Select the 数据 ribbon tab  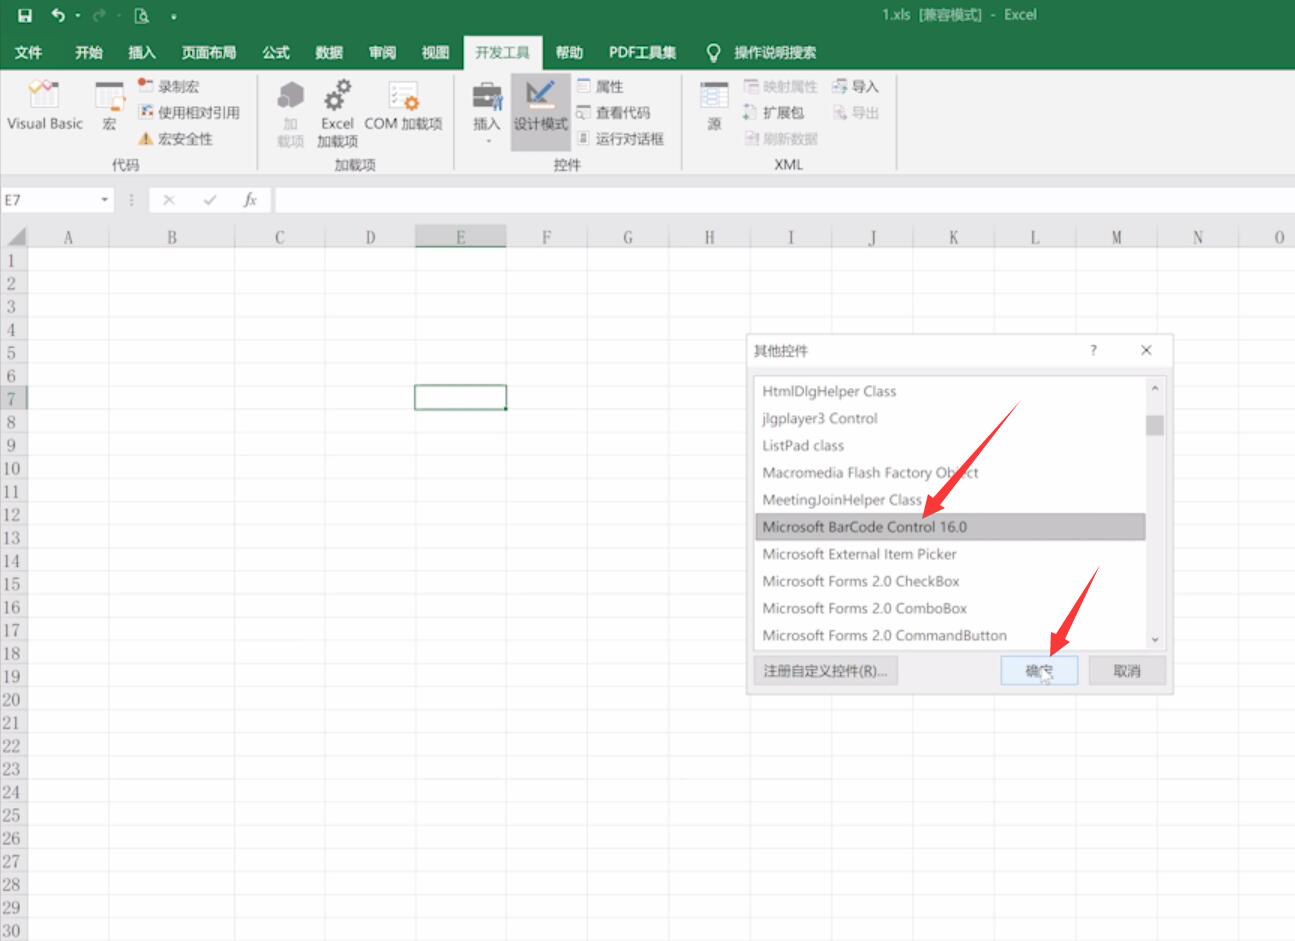click(x=329, y=52)
